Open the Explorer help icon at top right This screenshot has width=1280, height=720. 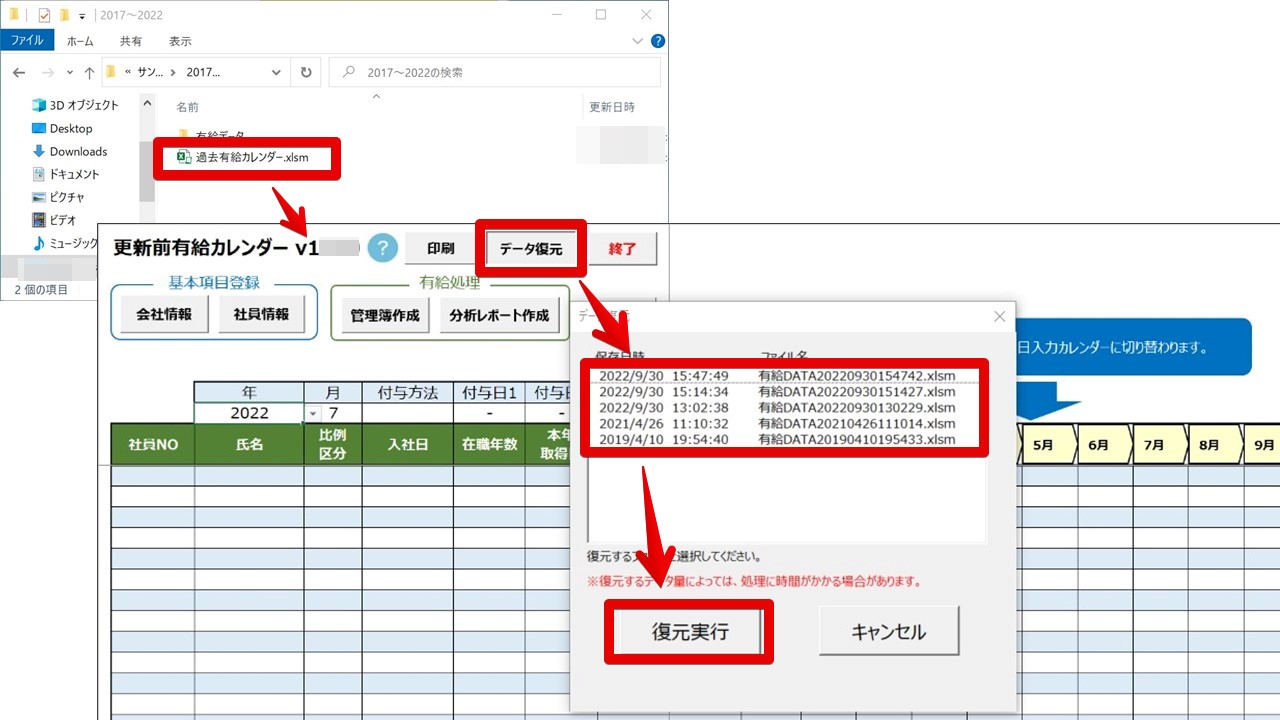(657, 41)
